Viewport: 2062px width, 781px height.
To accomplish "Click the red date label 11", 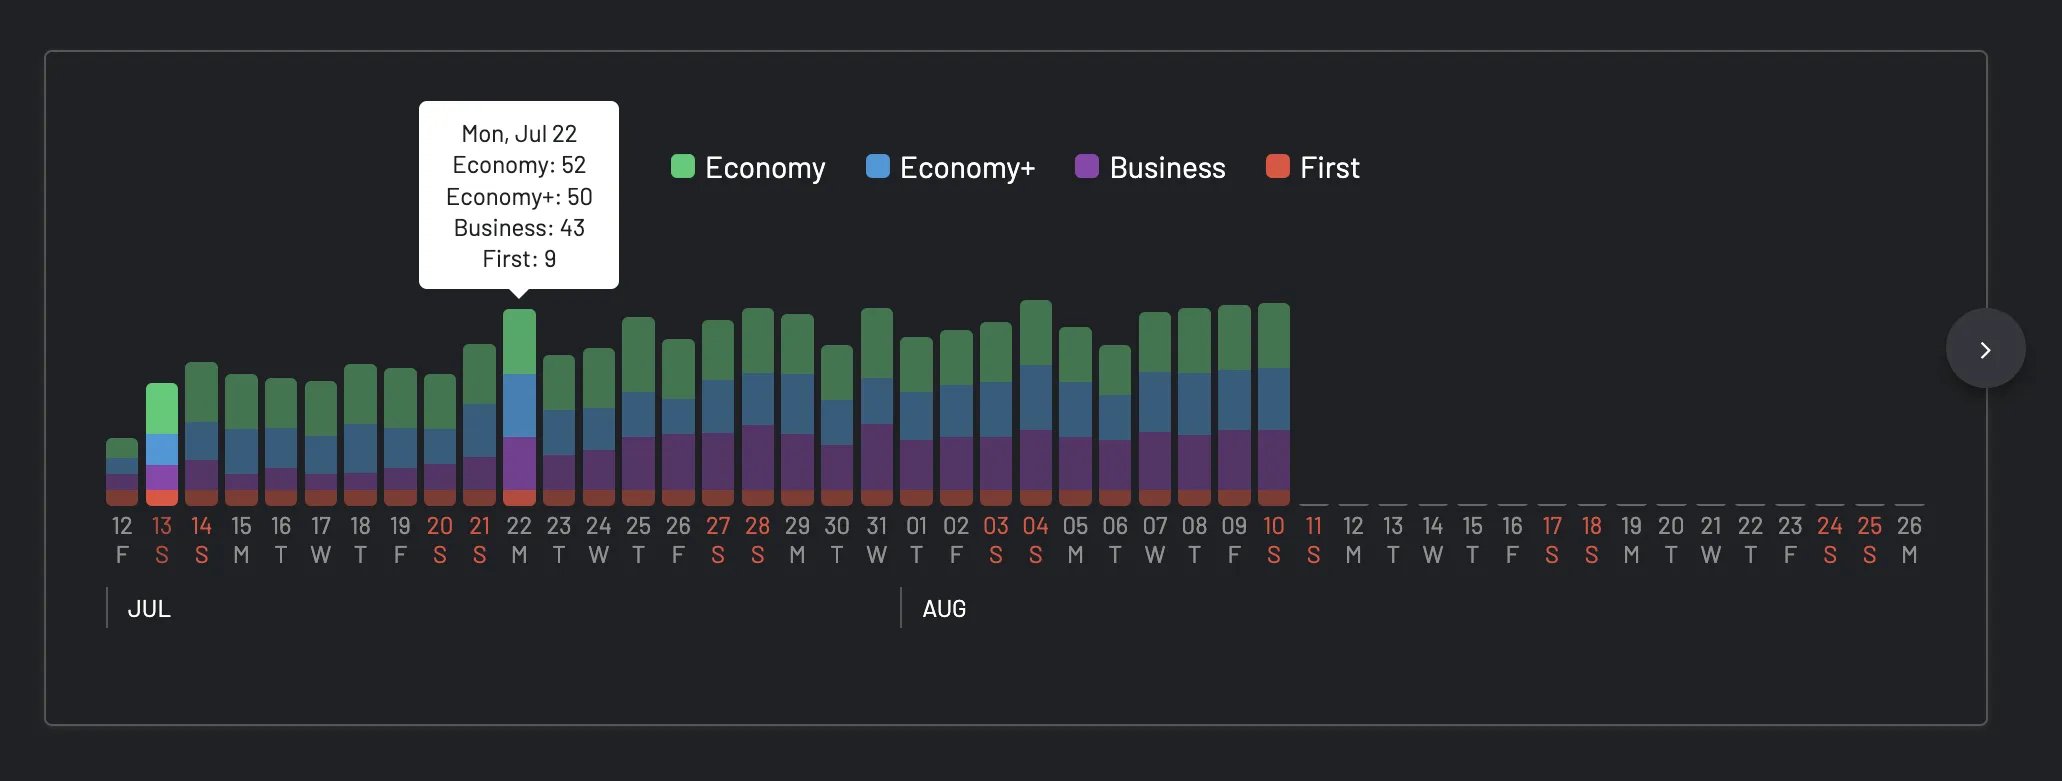I will (1313, 540).
